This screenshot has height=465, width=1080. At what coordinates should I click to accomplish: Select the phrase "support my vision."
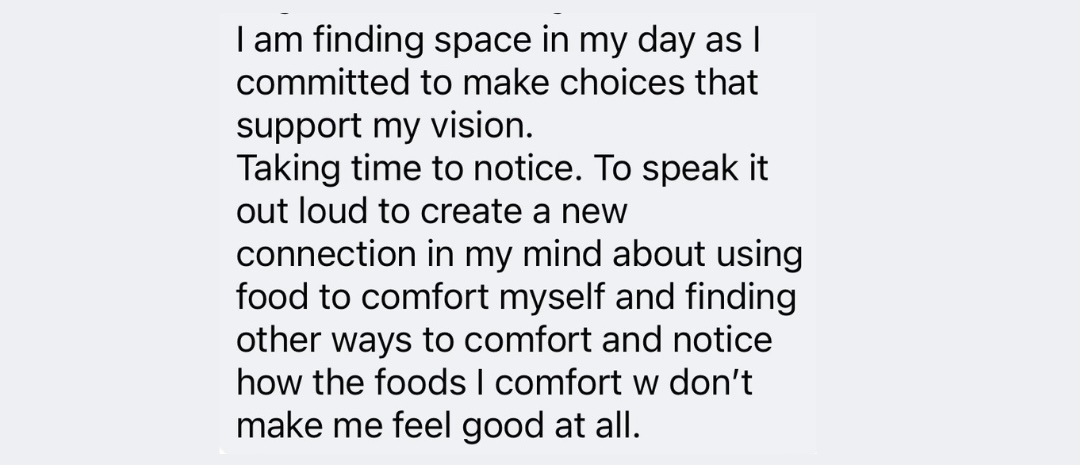click(384, 127)
